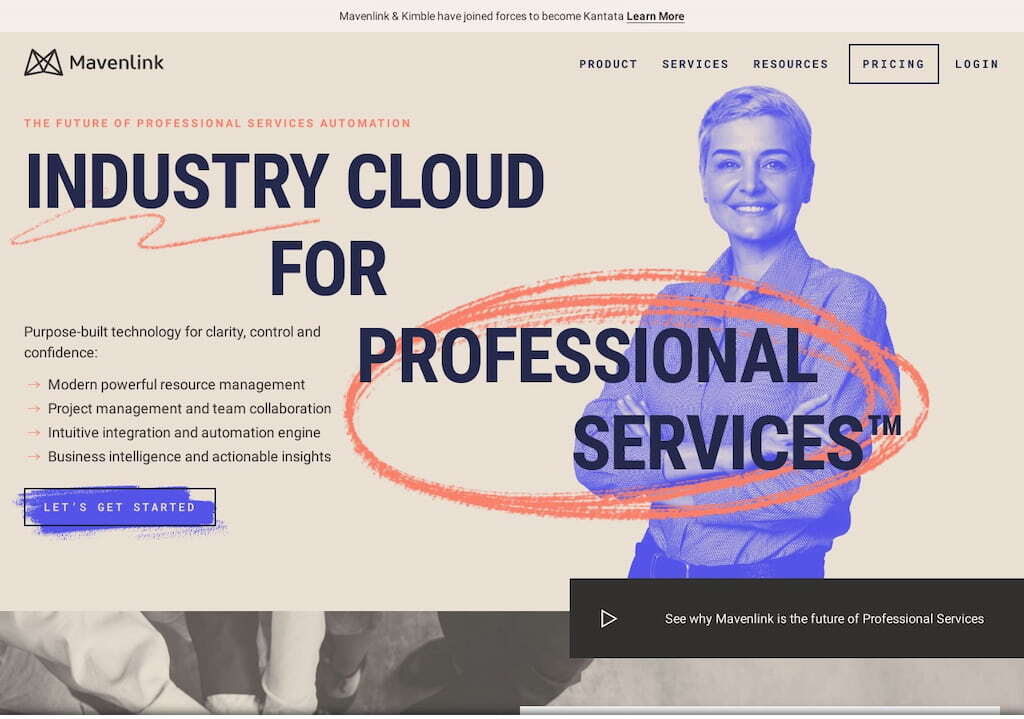Go to the Pricing page
This screenshot has height=719, width=1024.
(x=893, y=64)
